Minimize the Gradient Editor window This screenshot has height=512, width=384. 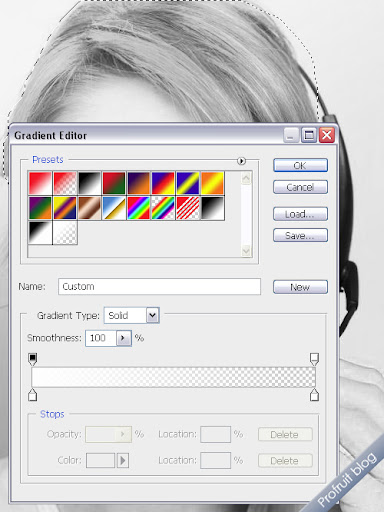pyautogui.click(x=291, y=135)
